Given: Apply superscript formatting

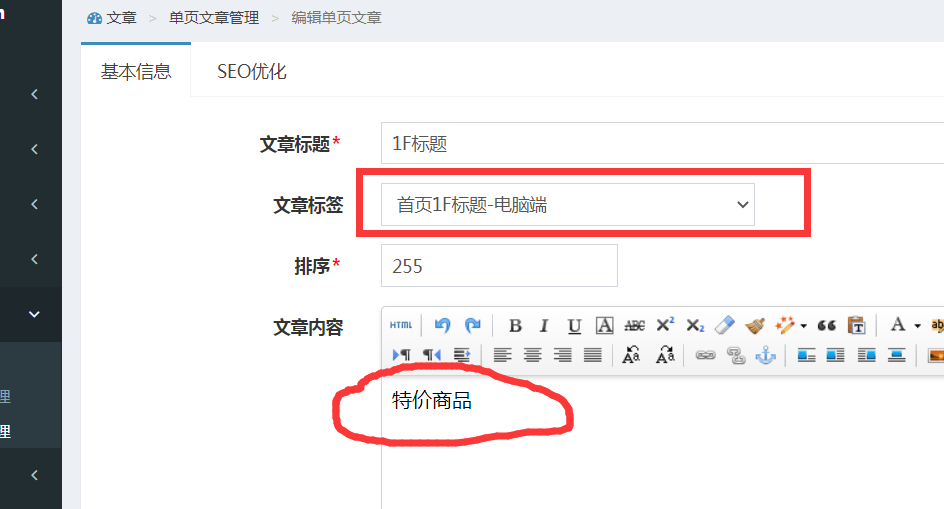Looking at the screenshot, I should click(665, 325).
